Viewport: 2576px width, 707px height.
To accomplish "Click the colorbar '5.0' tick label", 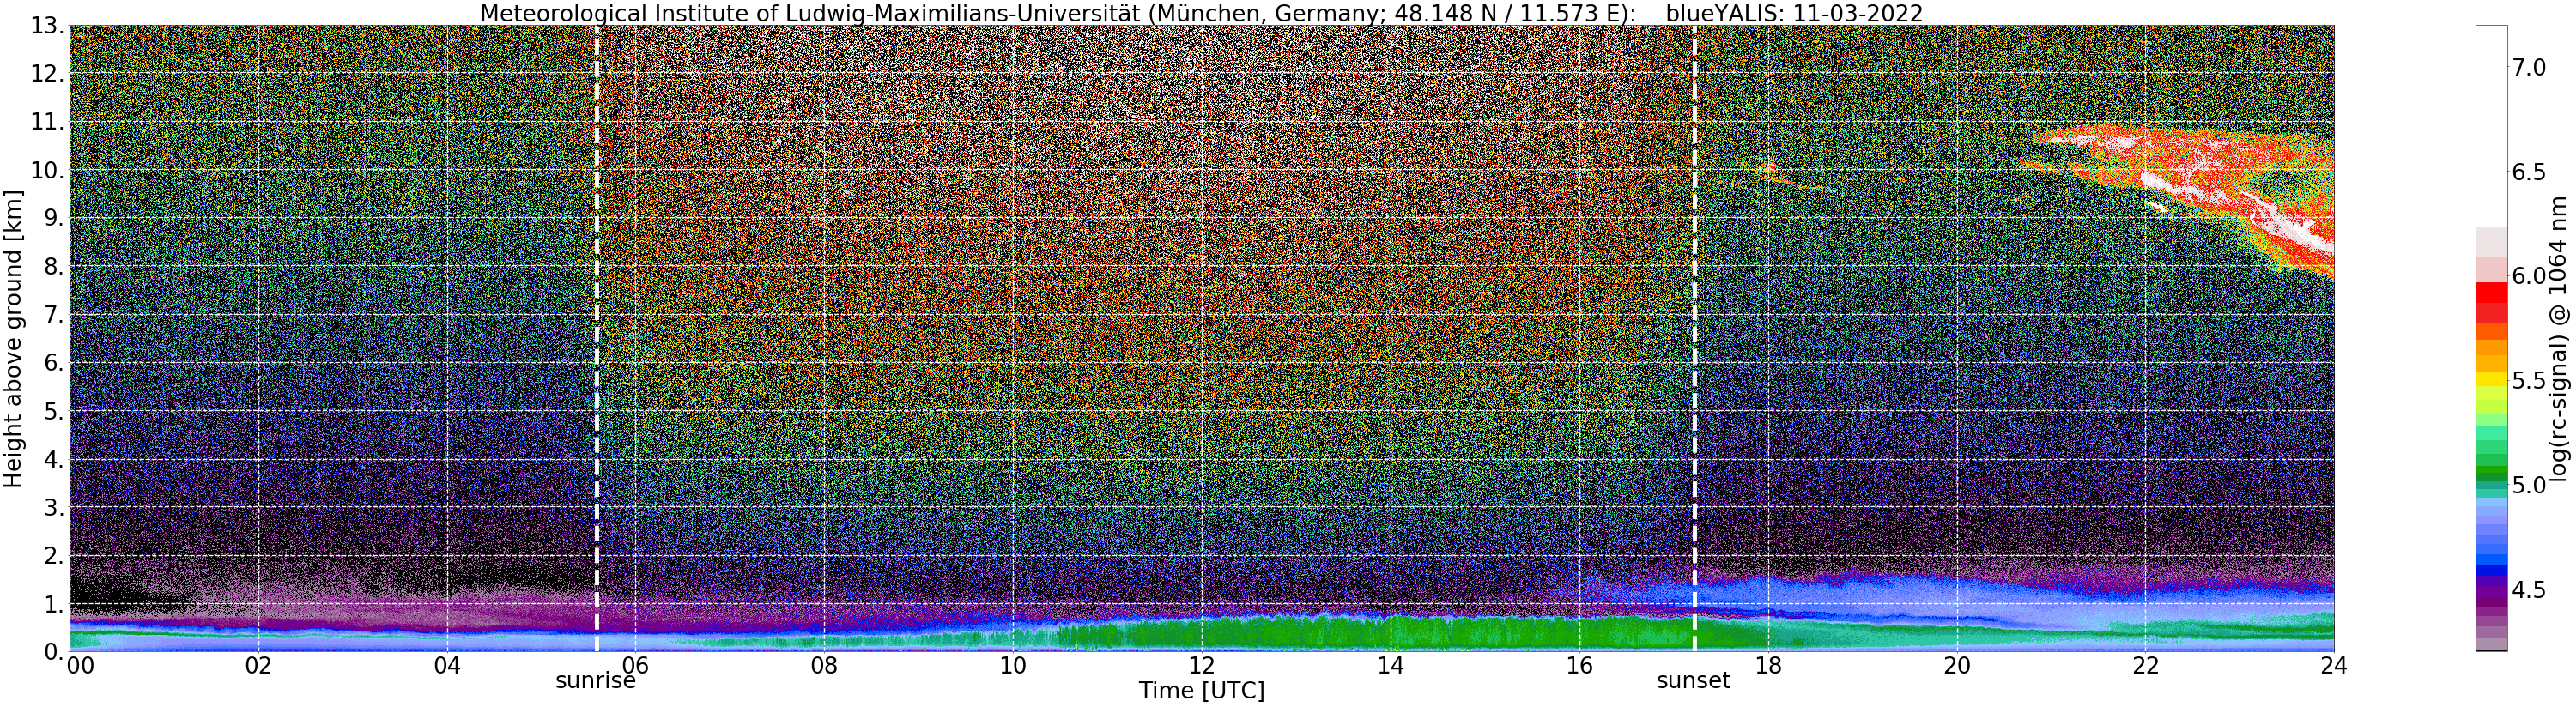I will tap(2529, 485).
